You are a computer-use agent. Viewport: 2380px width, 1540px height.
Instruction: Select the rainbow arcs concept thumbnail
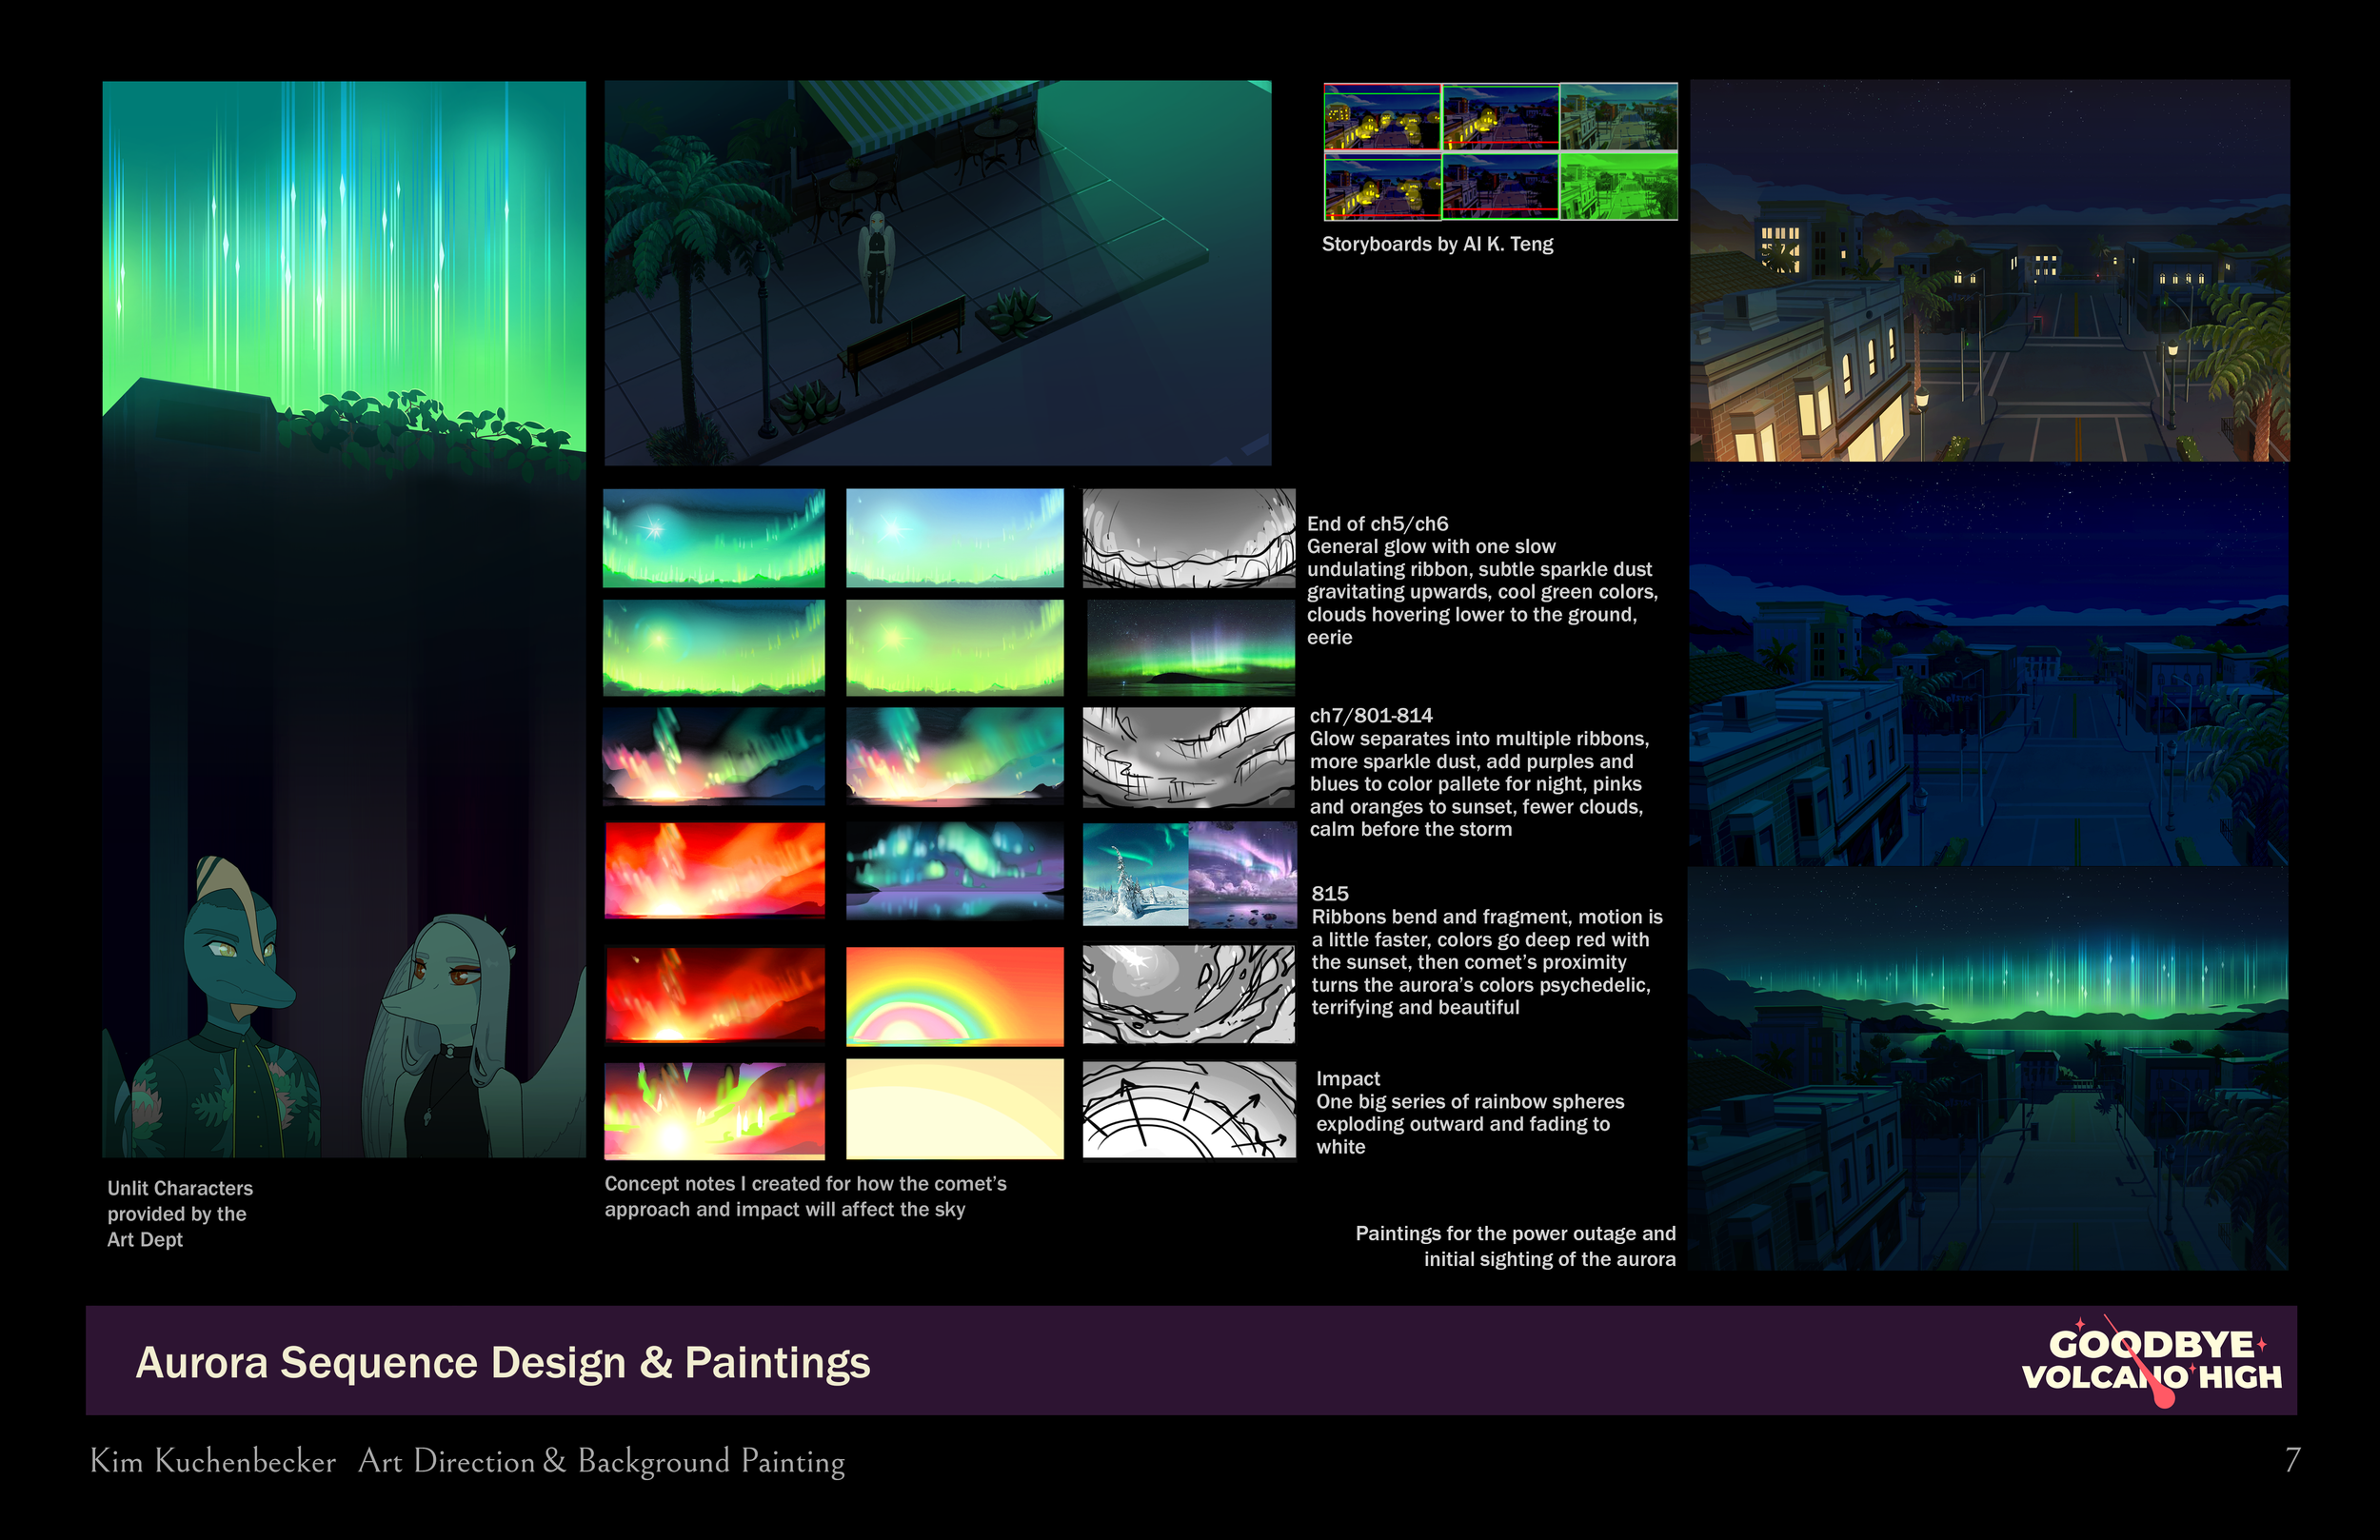point(955,996)
